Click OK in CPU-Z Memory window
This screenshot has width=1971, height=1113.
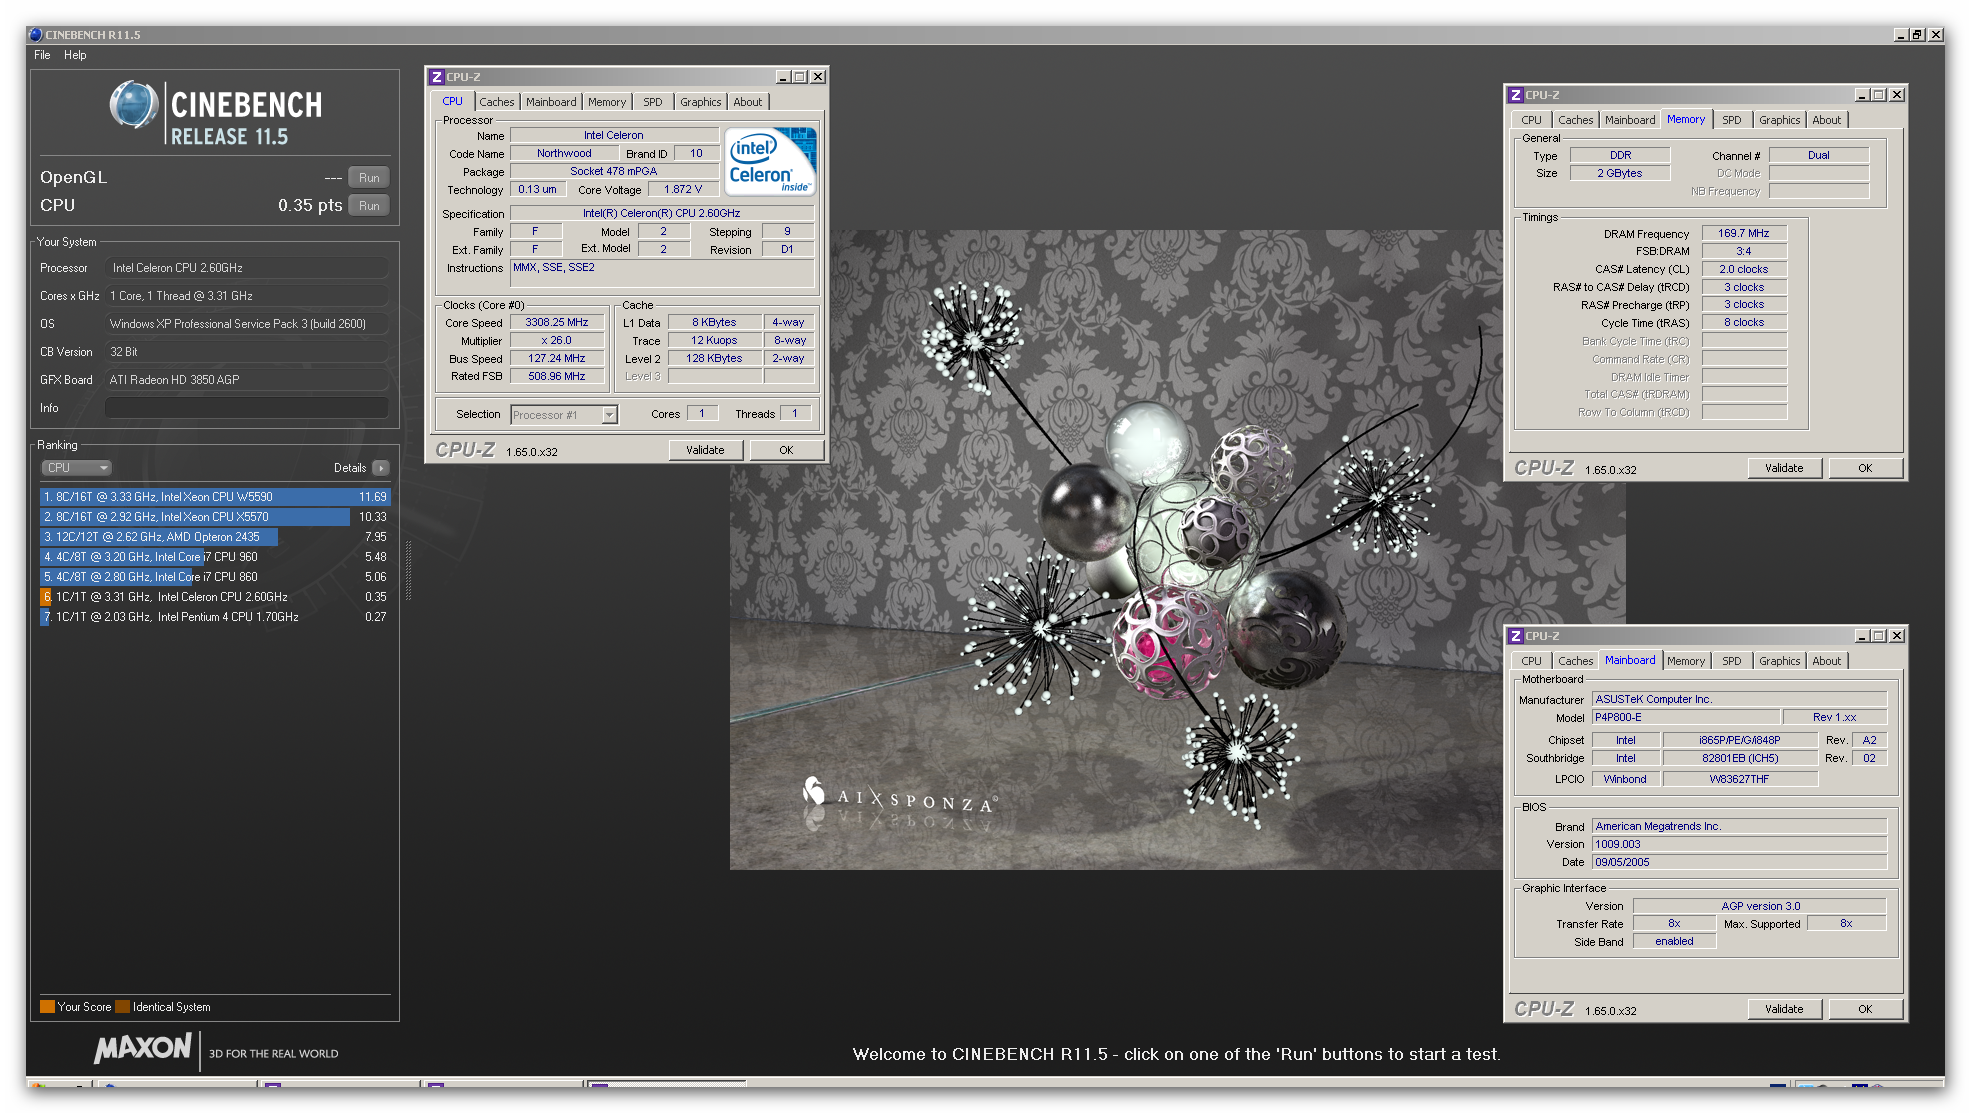[x=1865, y=468]
